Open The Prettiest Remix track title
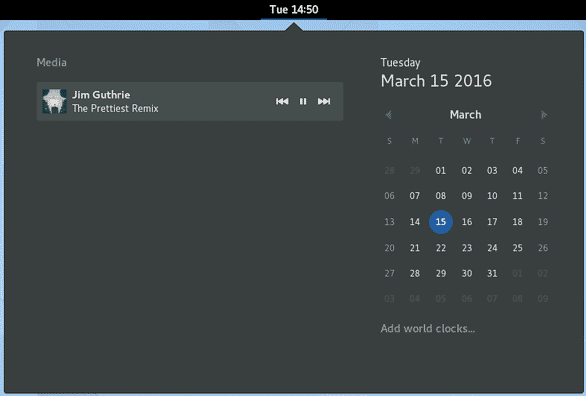This screenshot has height=396, width=586. (x=115, y=108)
